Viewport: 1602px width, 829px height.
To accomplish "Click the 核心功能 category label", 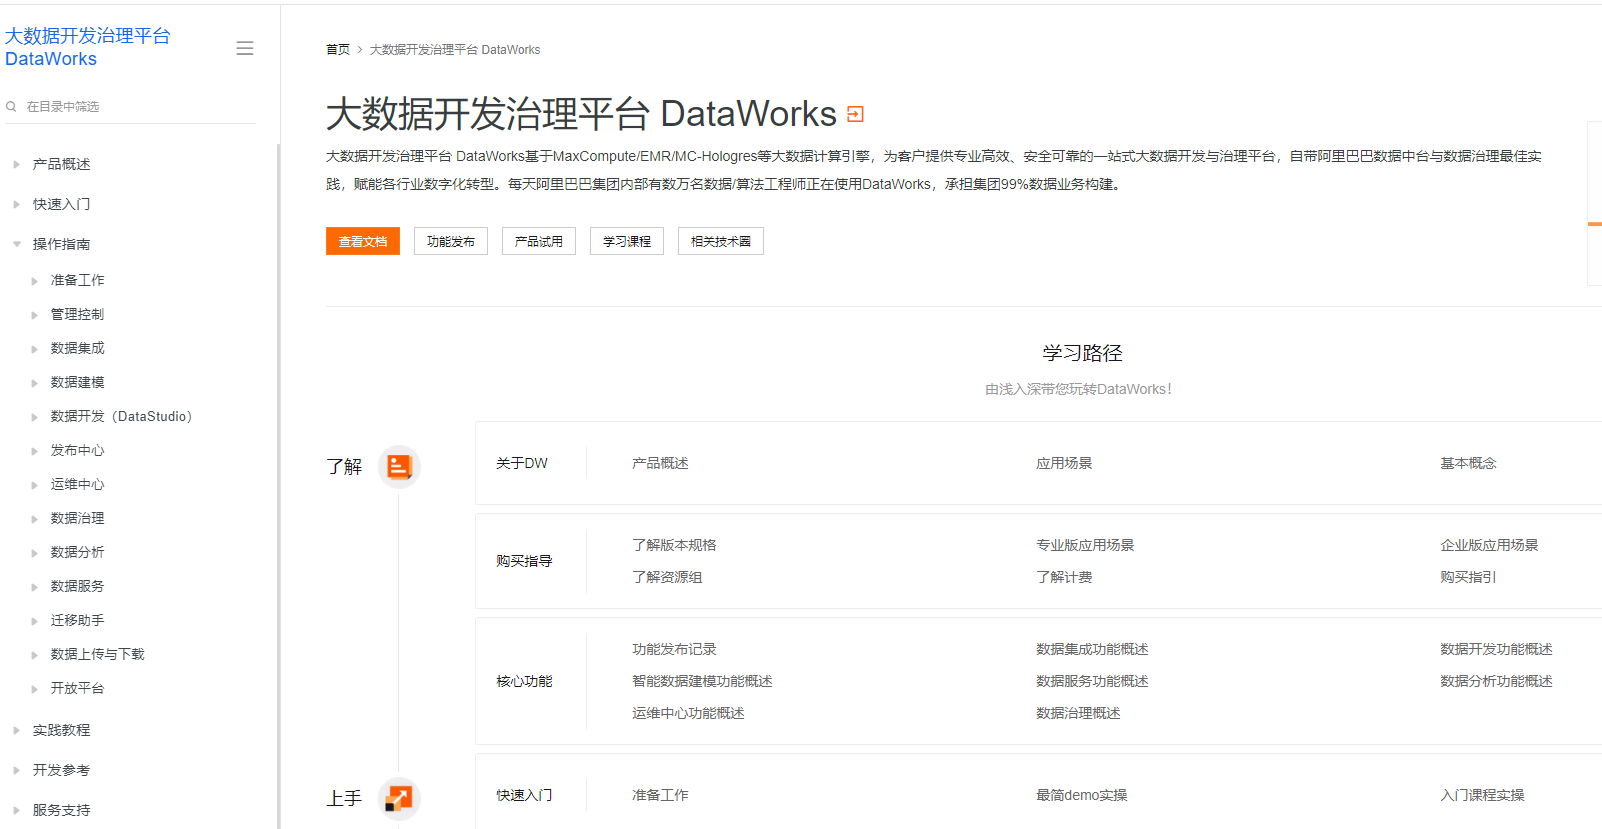I will point(524,681).
